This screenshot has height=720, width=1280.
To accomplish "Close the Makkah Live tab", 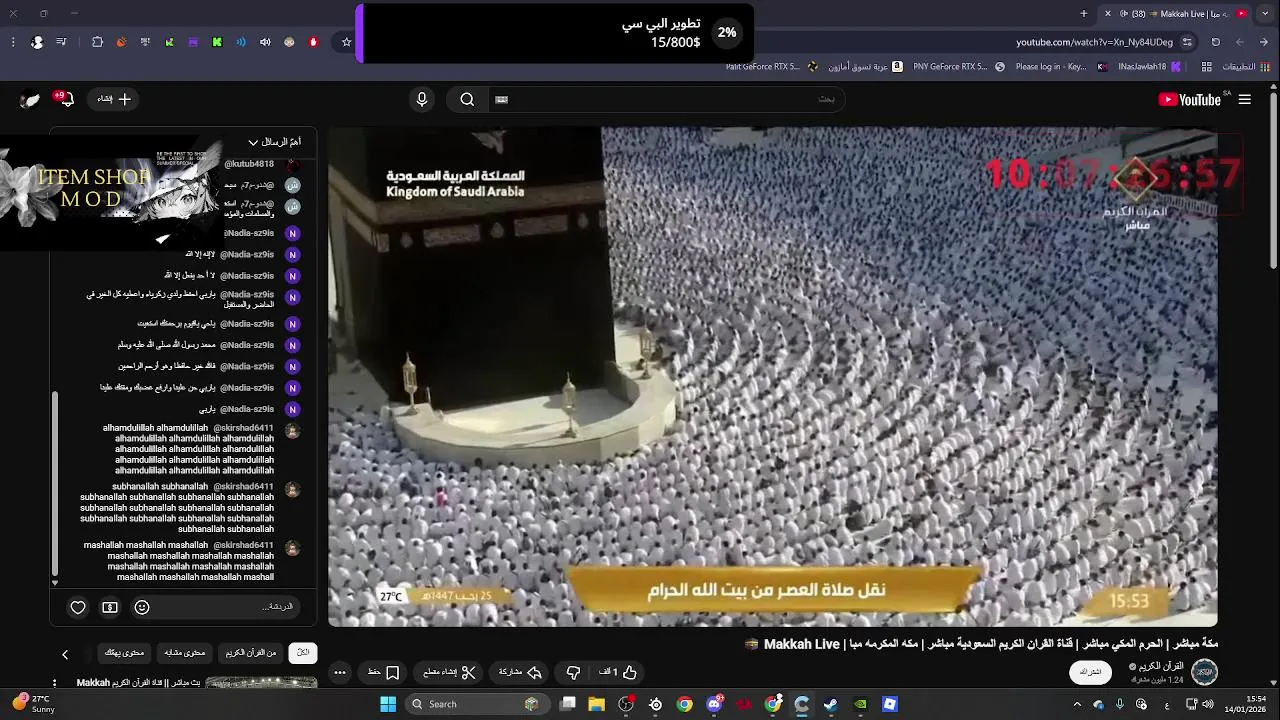I will pos(1108,13).
